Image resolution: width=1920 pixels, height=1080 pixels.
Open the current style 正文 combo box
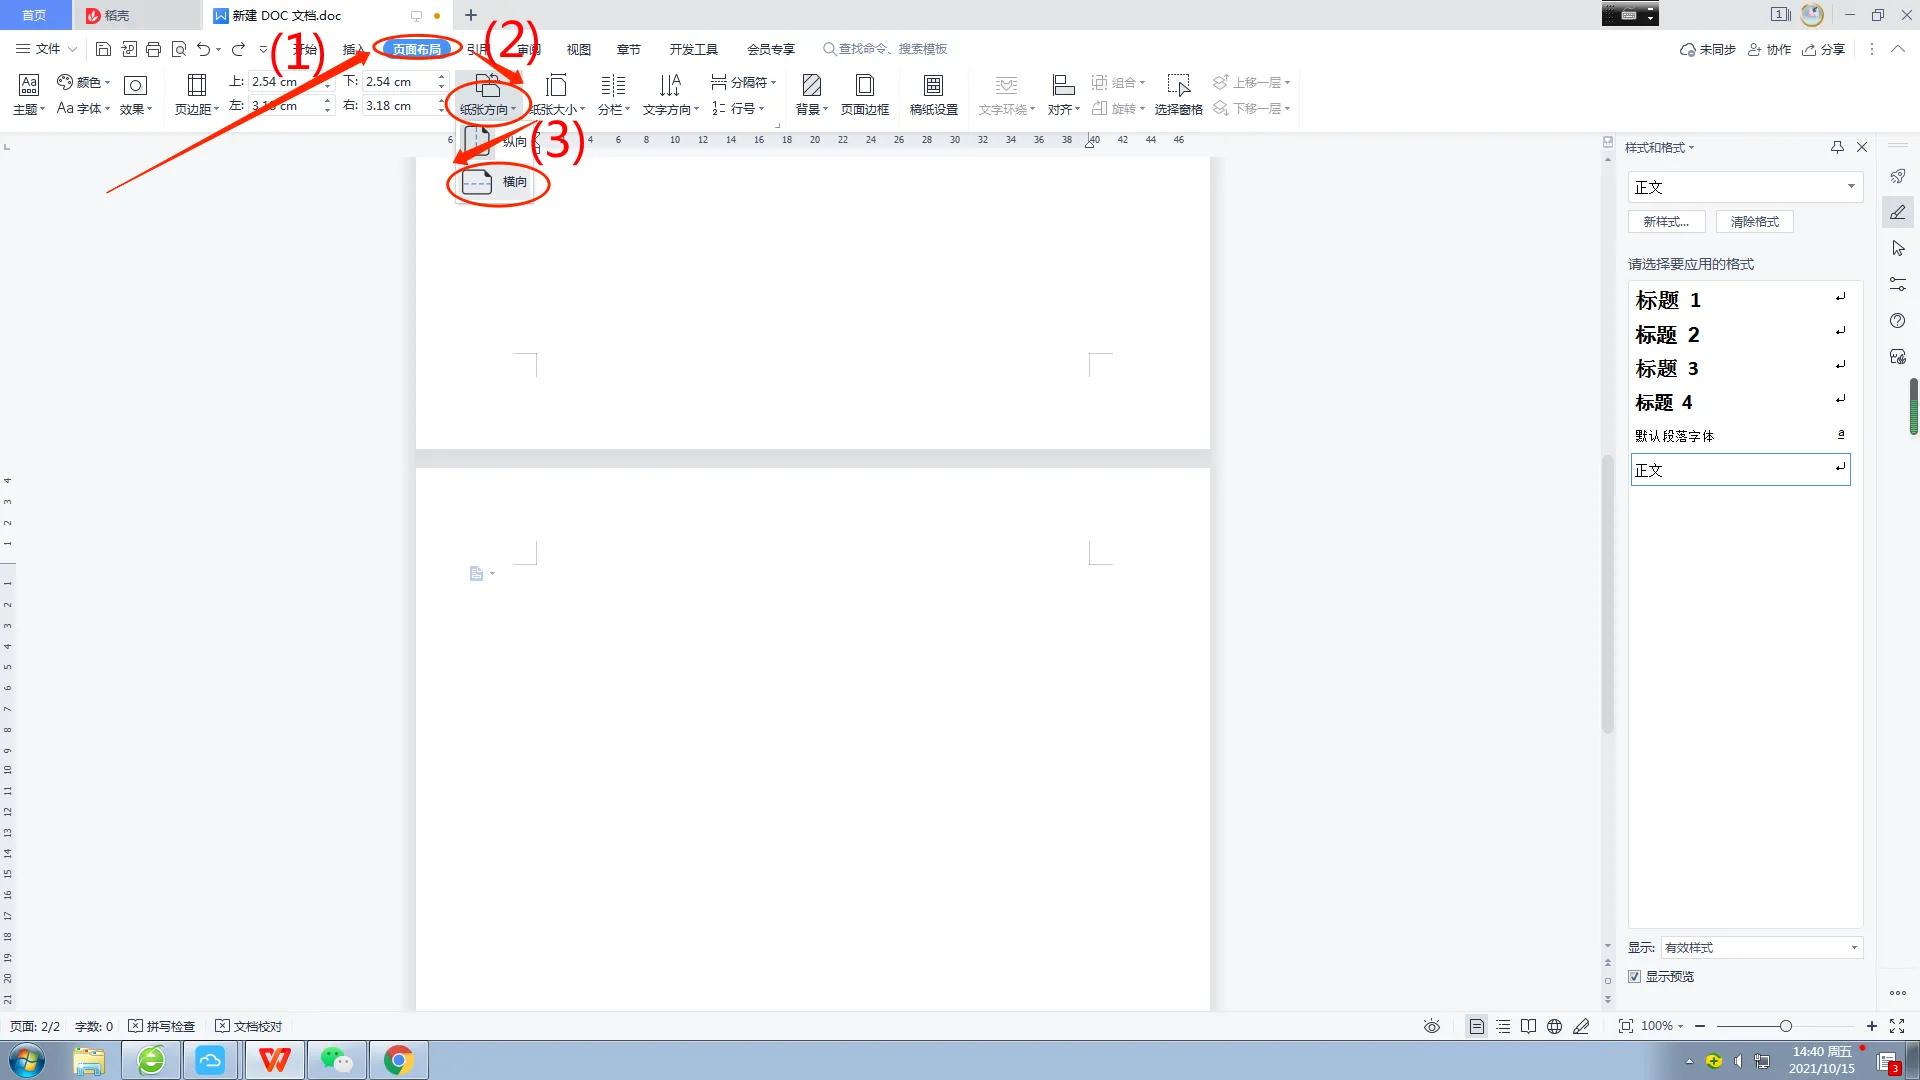tap(1745, 187)
